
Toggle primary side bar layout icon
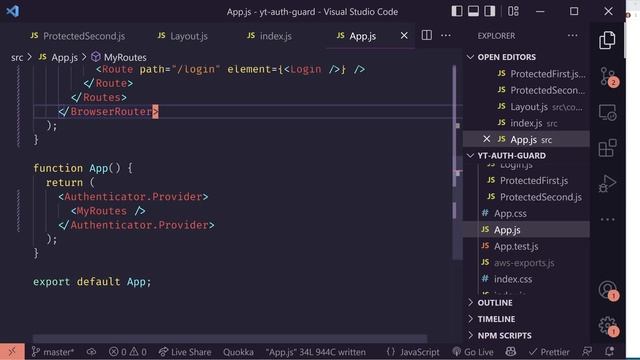click(x=457, y=11)
